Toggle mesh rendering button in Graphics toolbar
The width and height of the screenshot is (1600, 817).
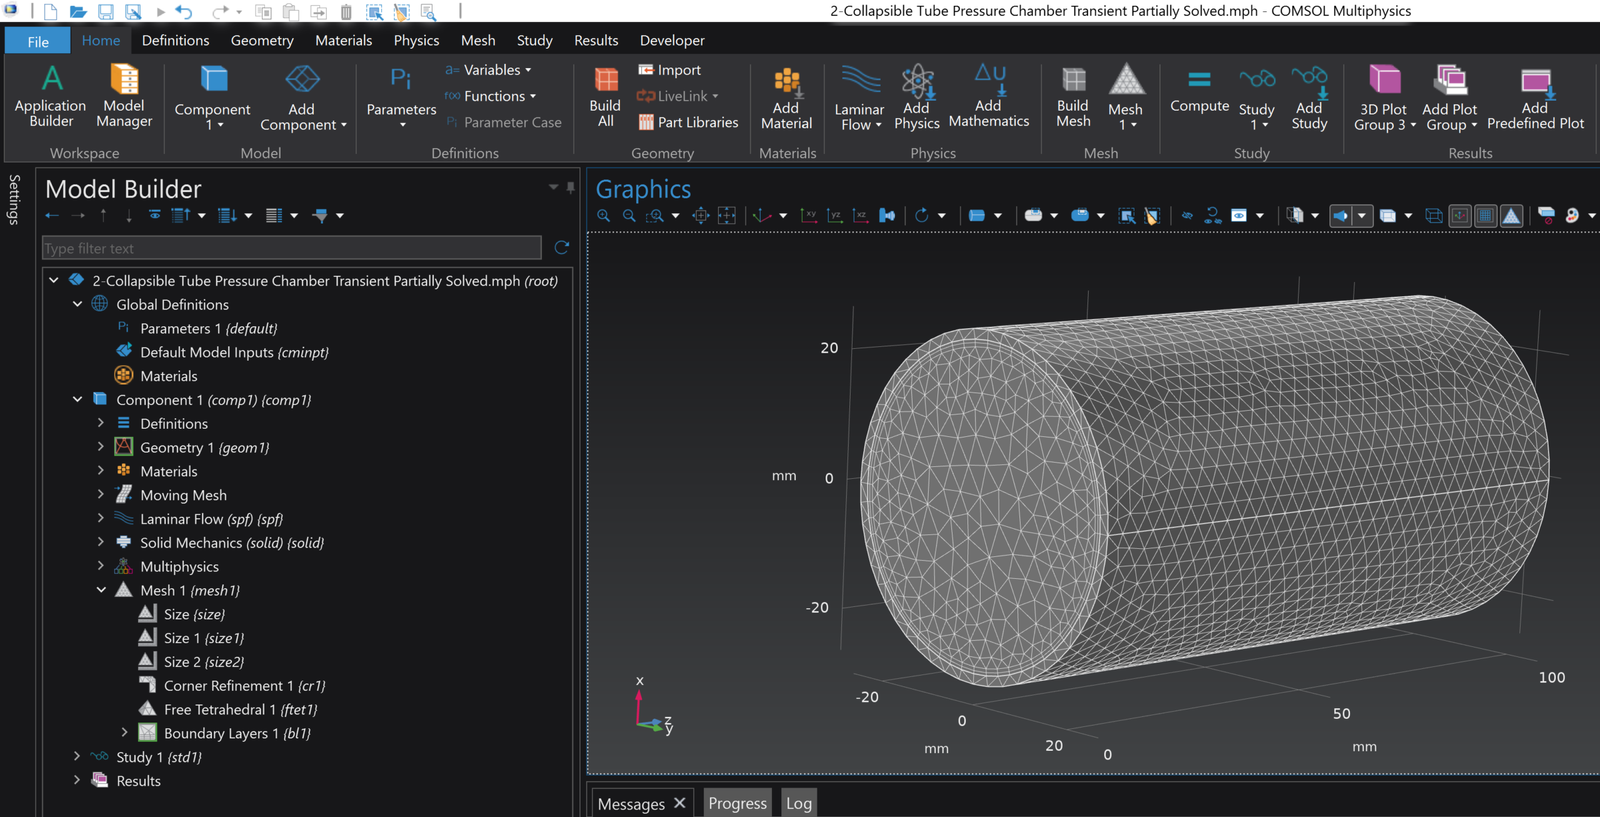point(1511,216)
